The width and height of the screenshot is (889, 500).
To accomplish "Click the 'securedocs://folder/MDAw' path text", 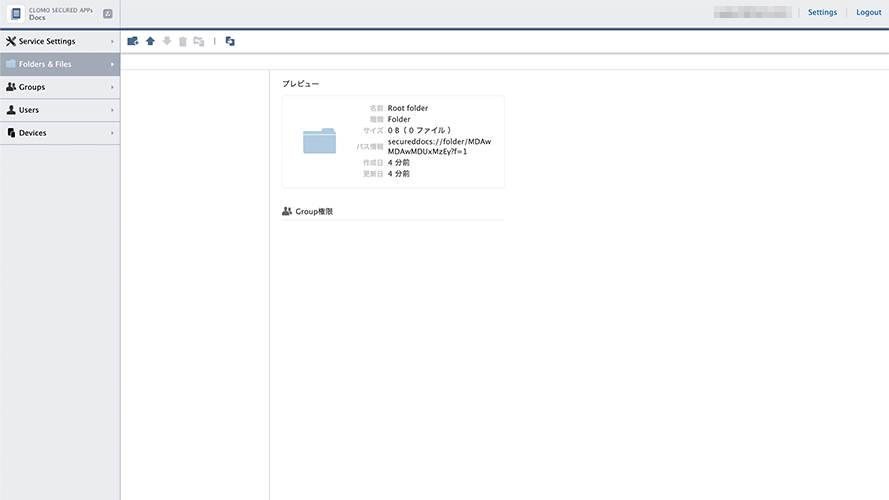I will (439, 142).
